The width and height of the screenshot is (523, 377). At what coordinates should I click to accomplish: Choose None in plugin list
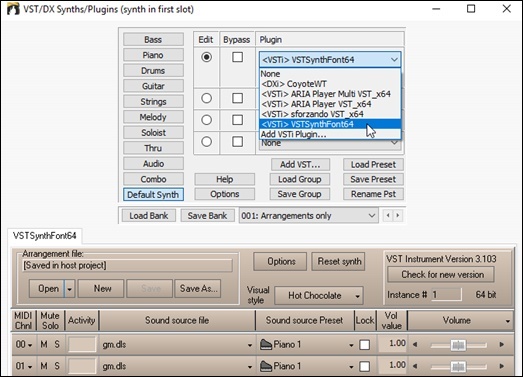330,74
